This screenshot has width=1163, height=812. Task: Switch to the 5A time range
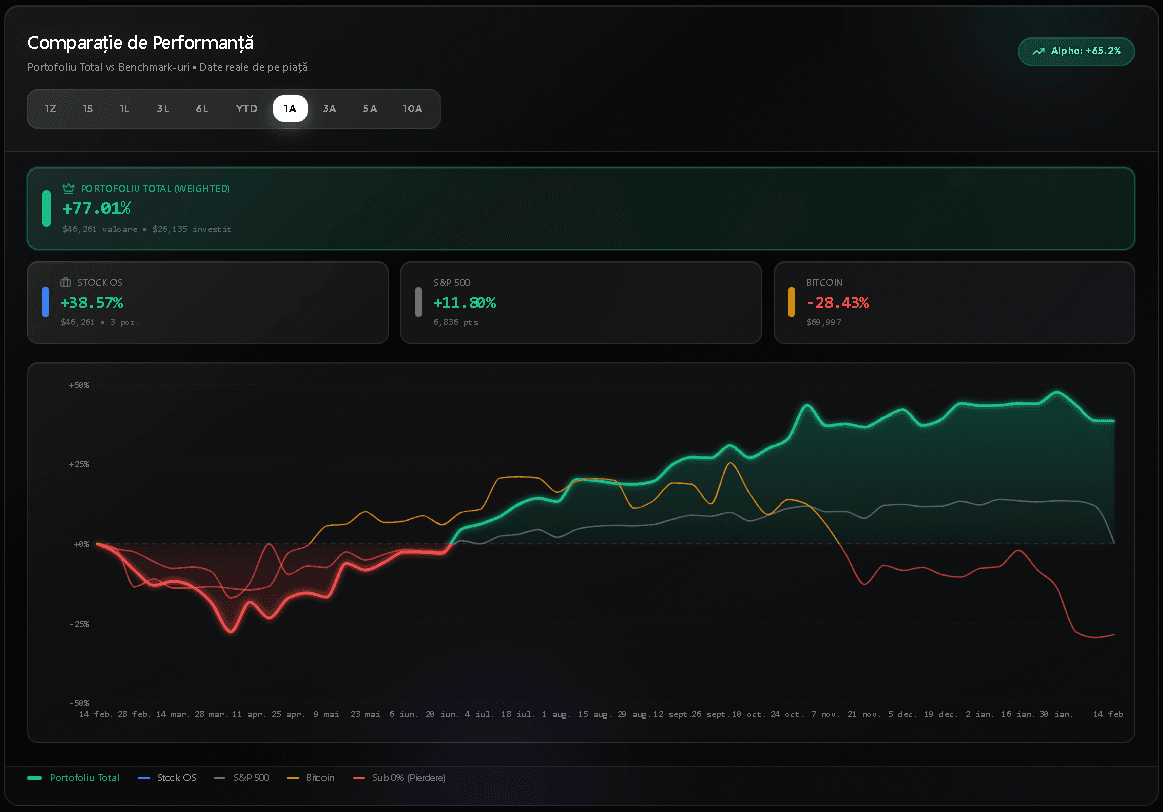[370, 108]
